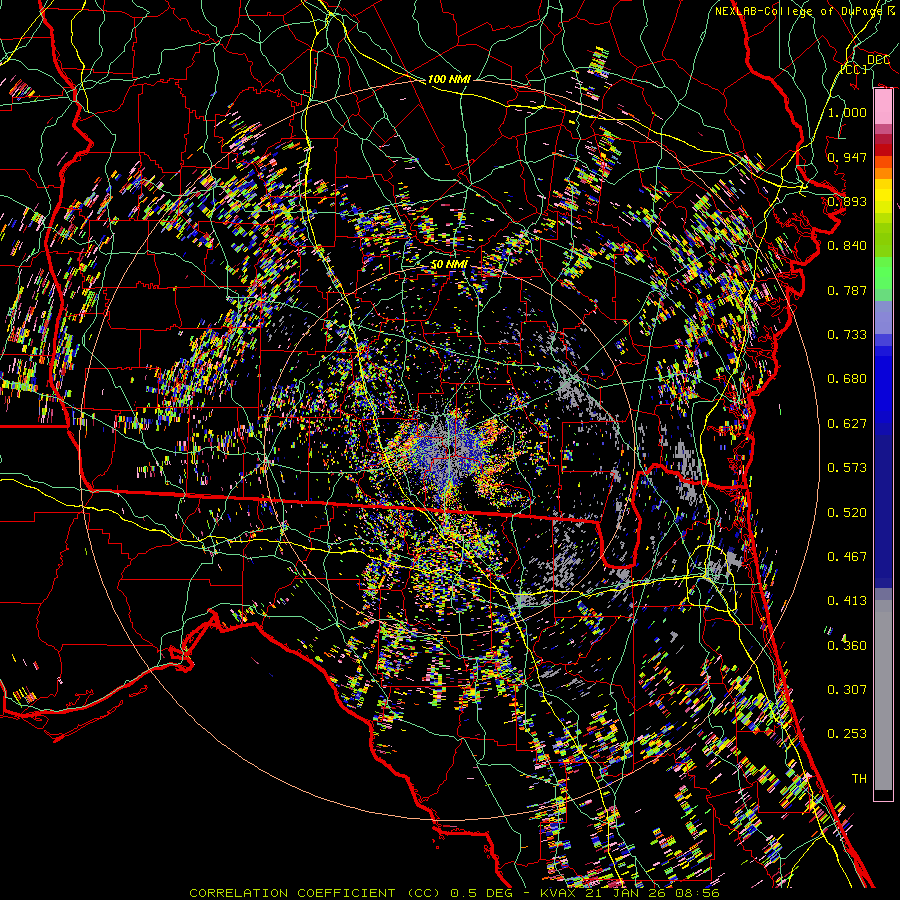Click the NEXLAB-College of DuPage credit text

click(x=803, y=11)
